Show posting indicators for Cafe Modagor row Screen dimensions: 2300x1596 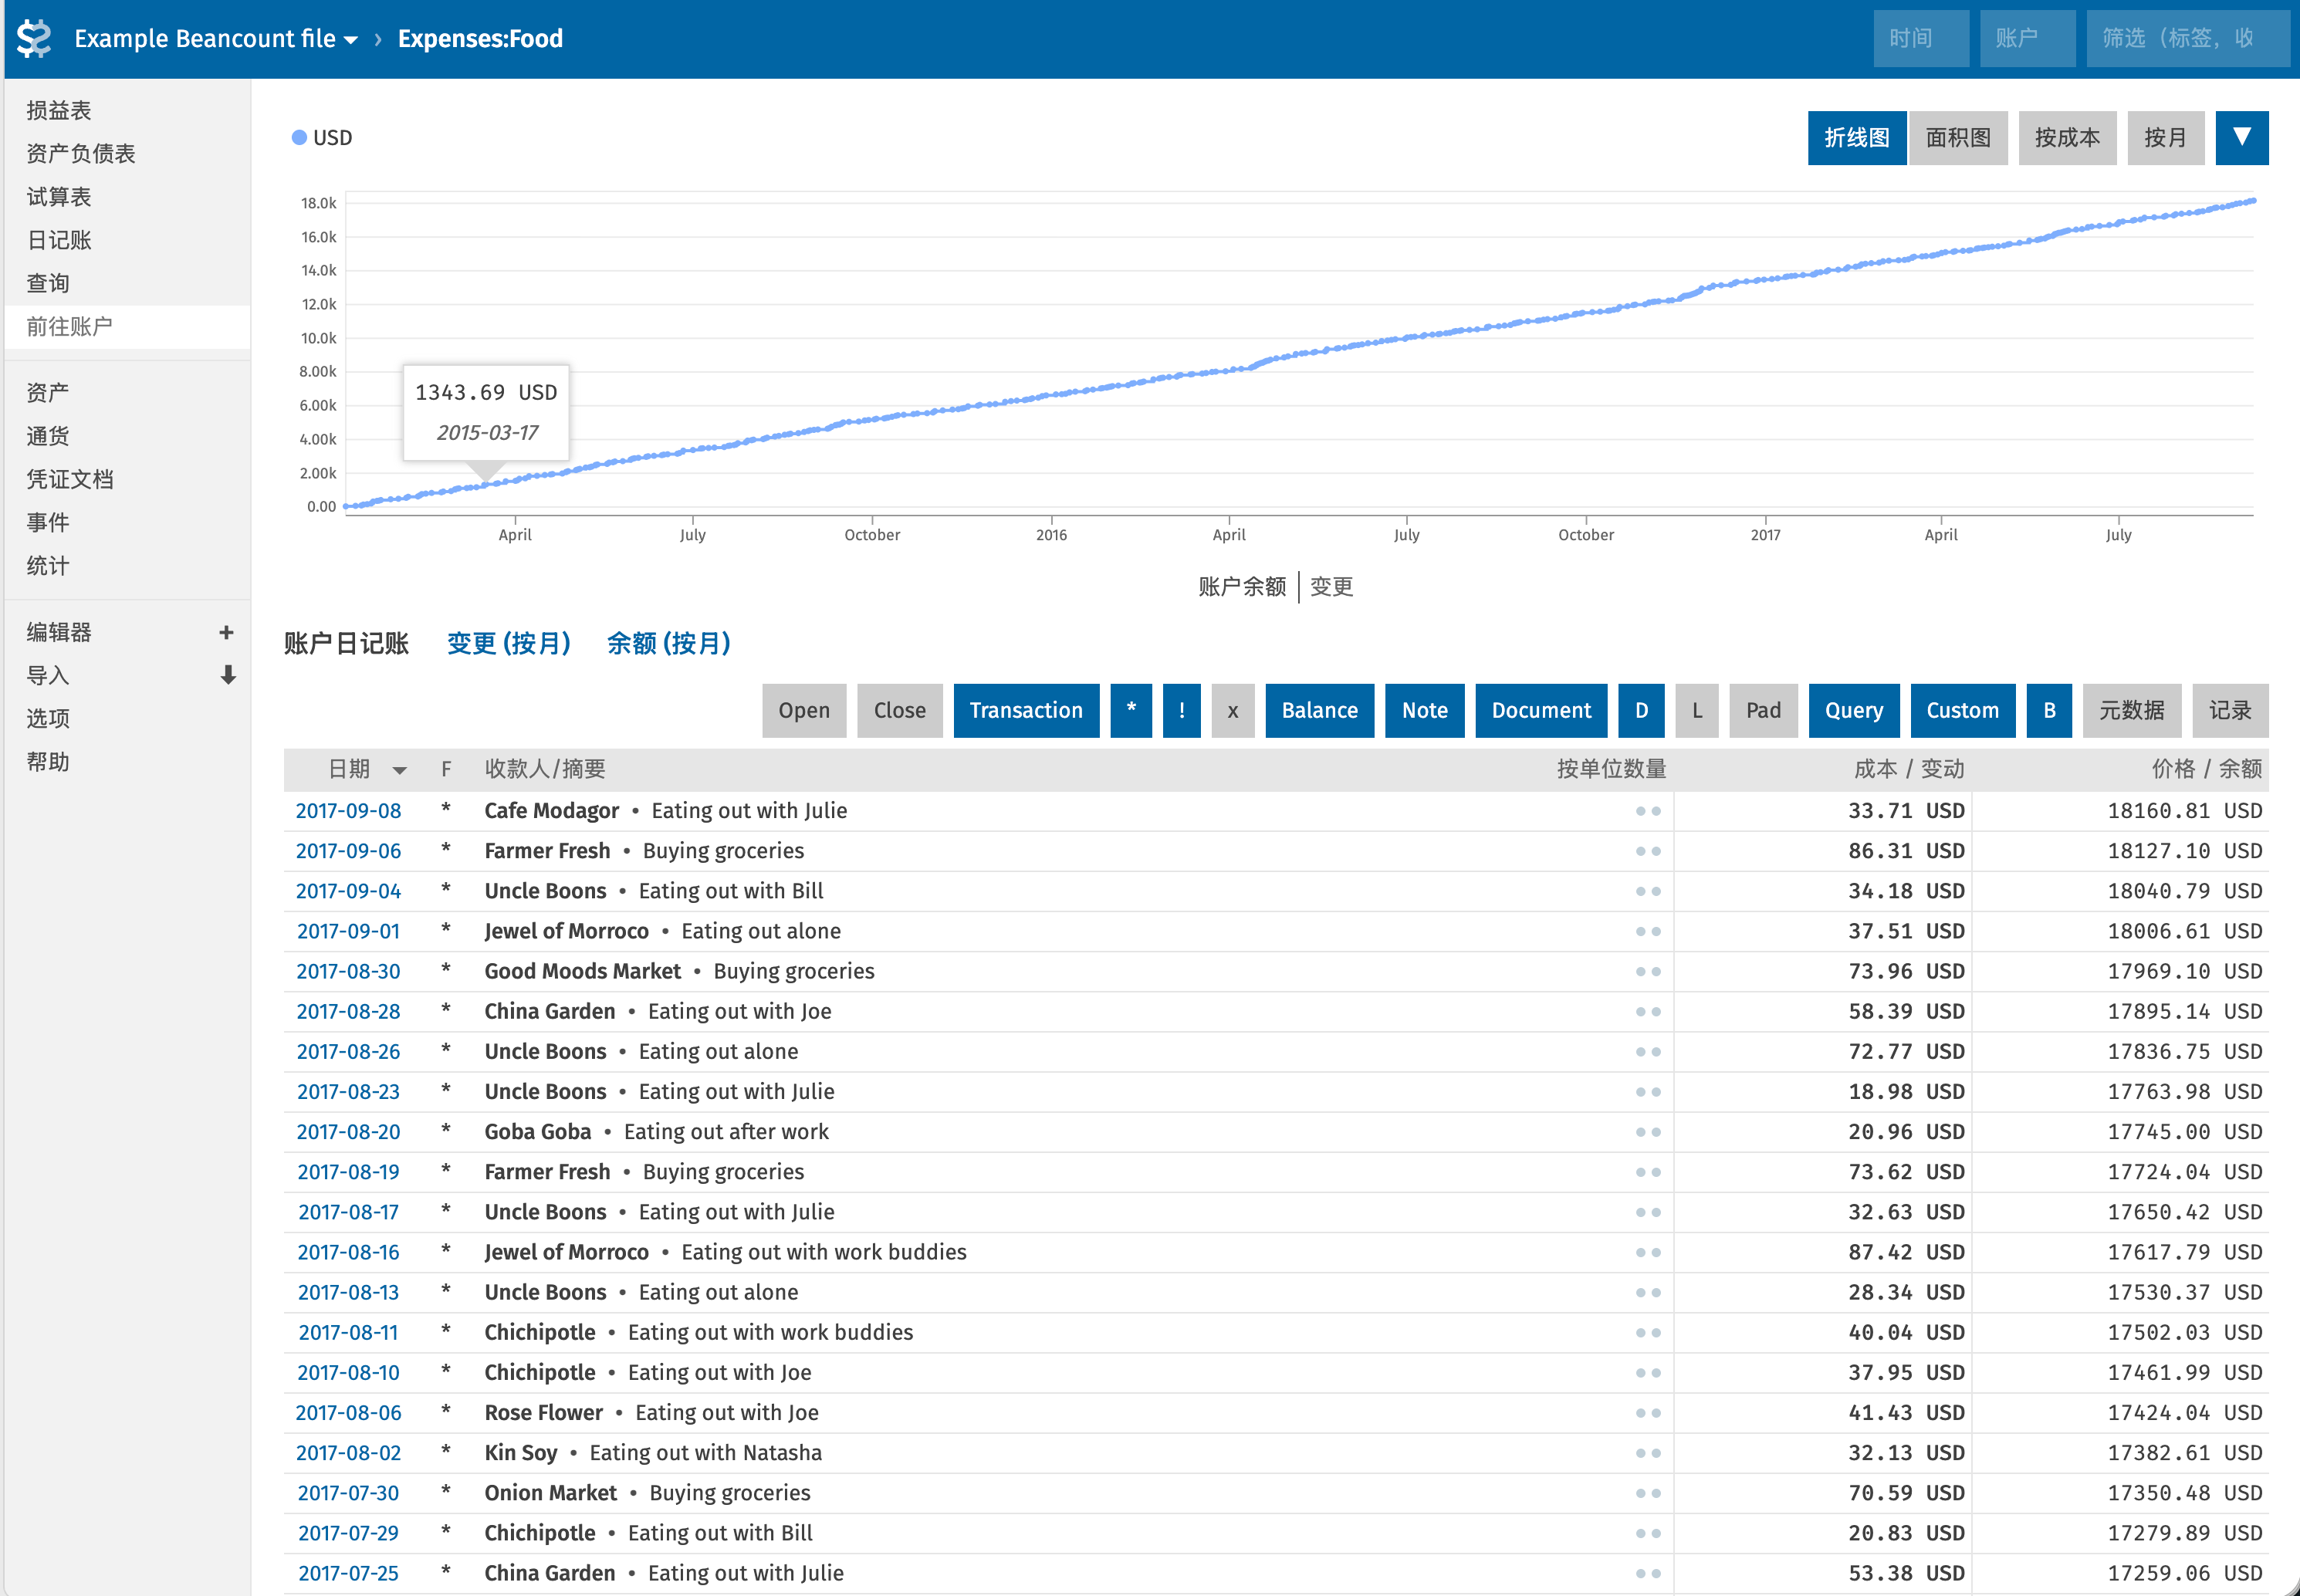(1648, 811)
